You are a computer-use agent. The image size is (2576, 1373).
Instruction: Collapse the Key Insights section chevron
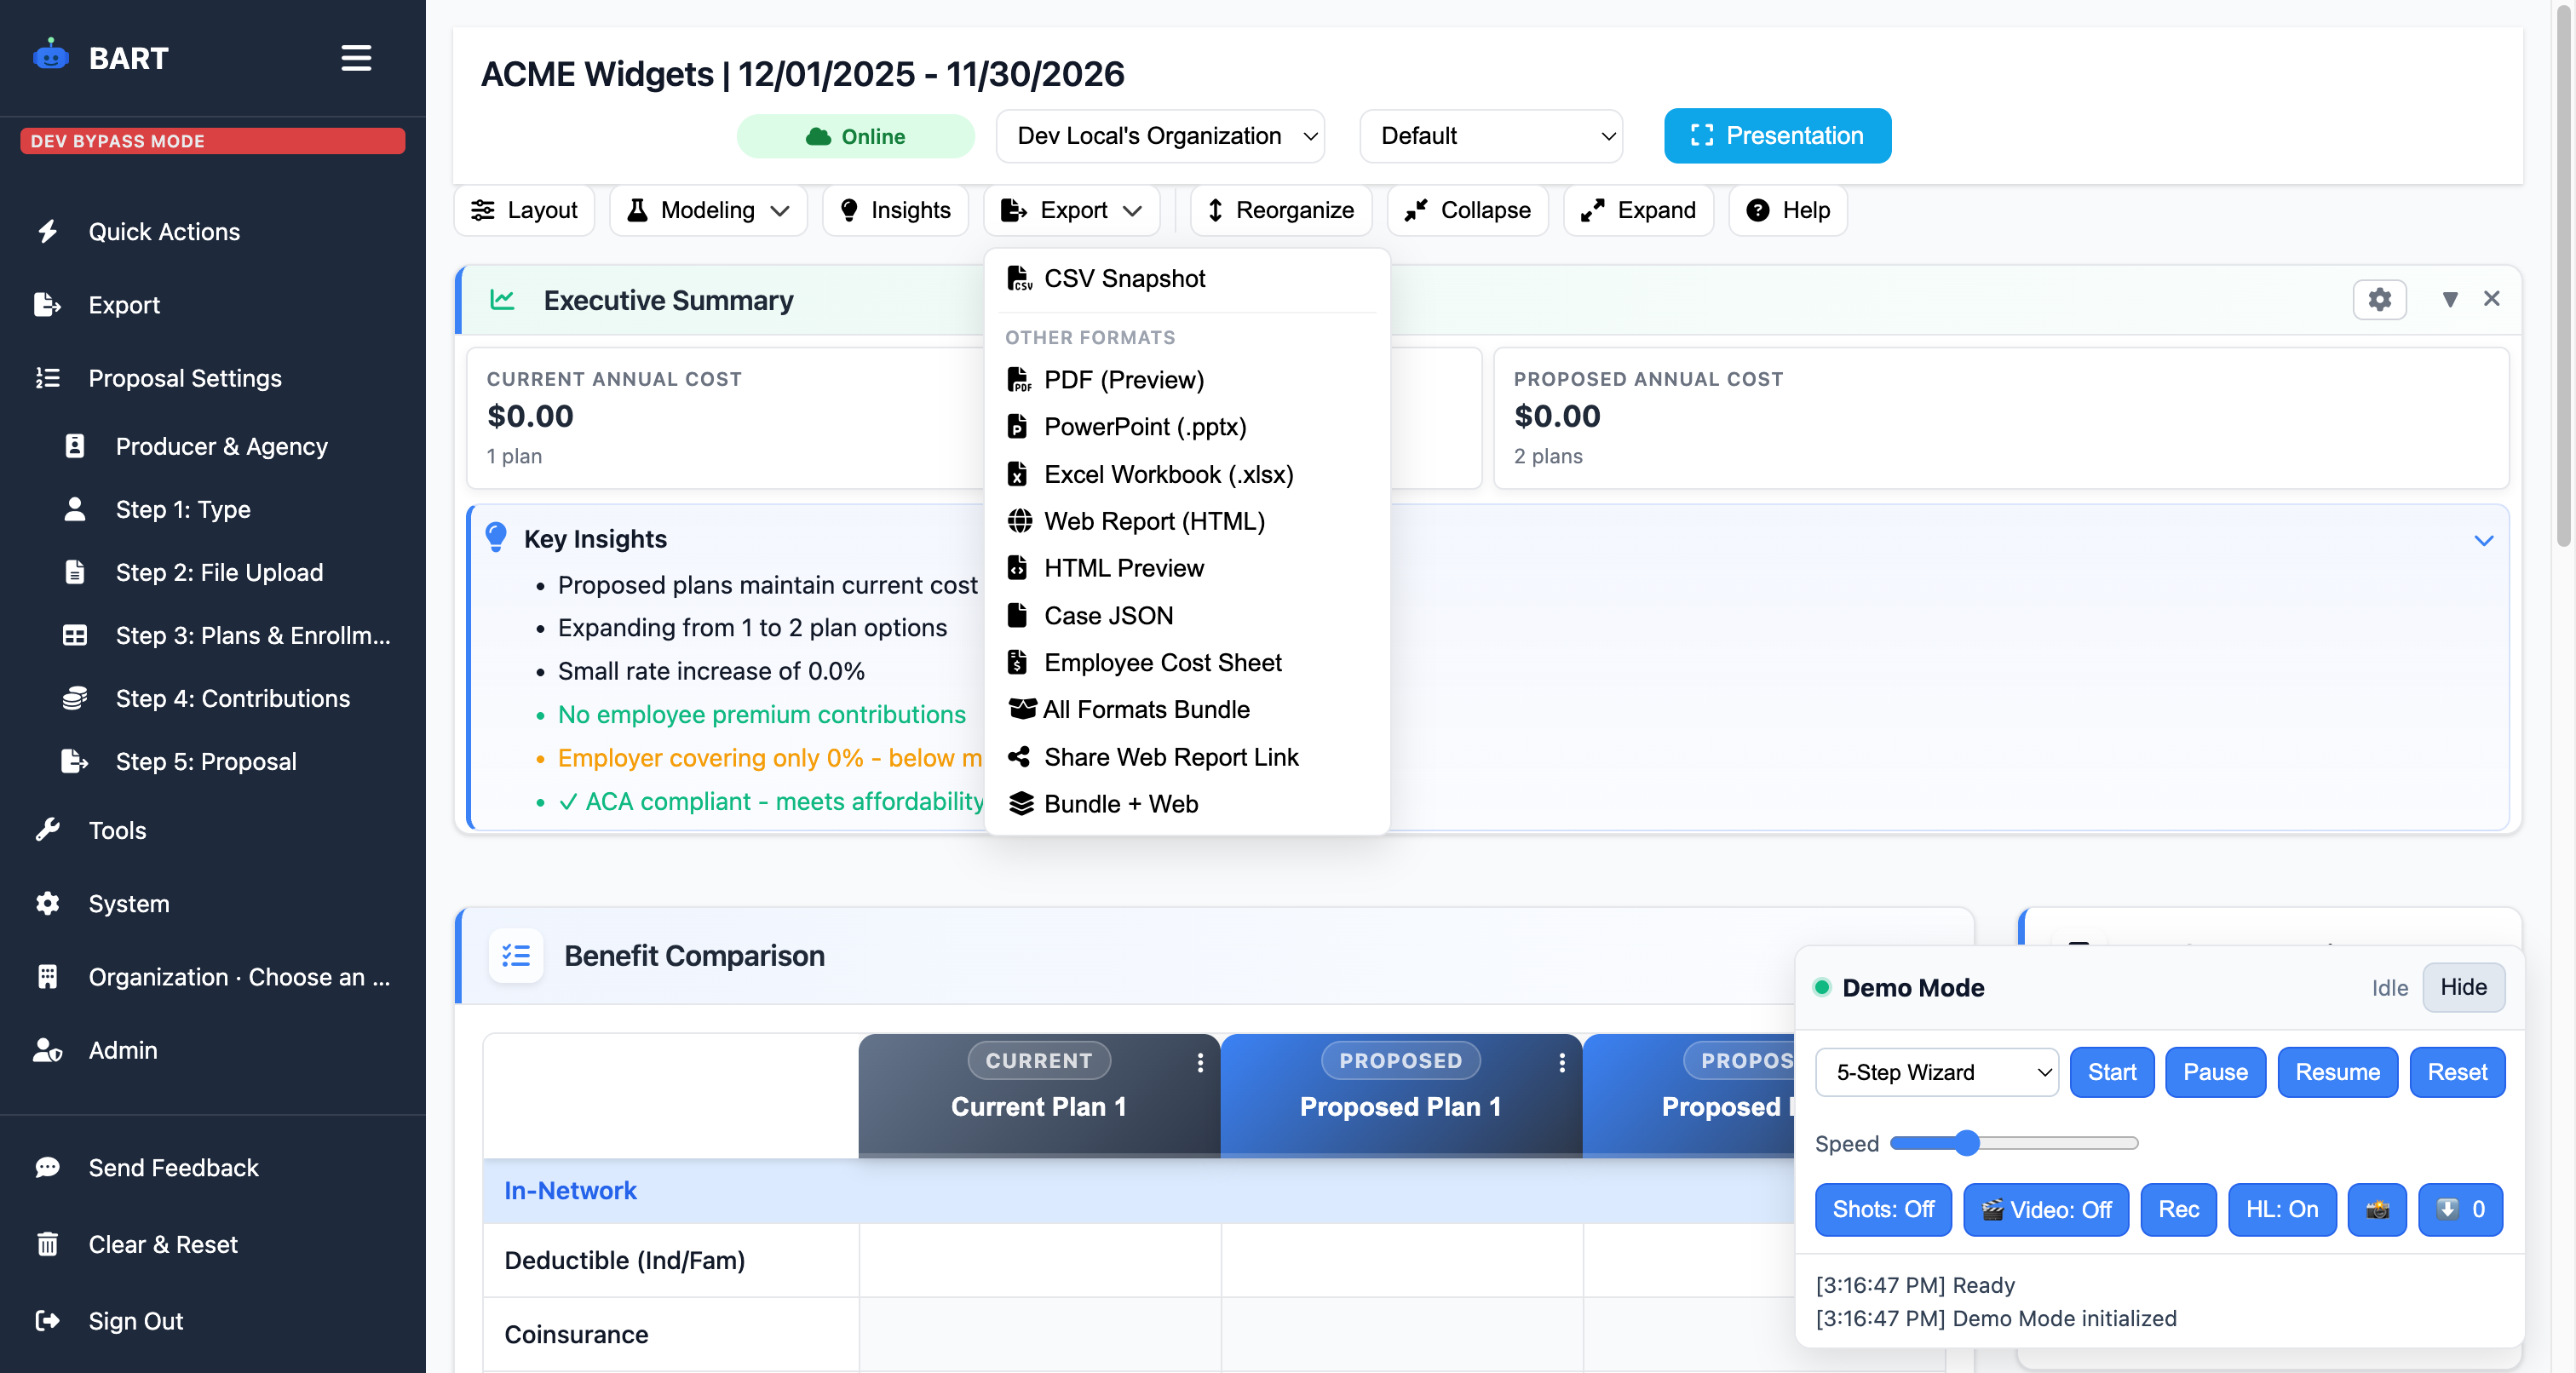tap(2486, 540)
